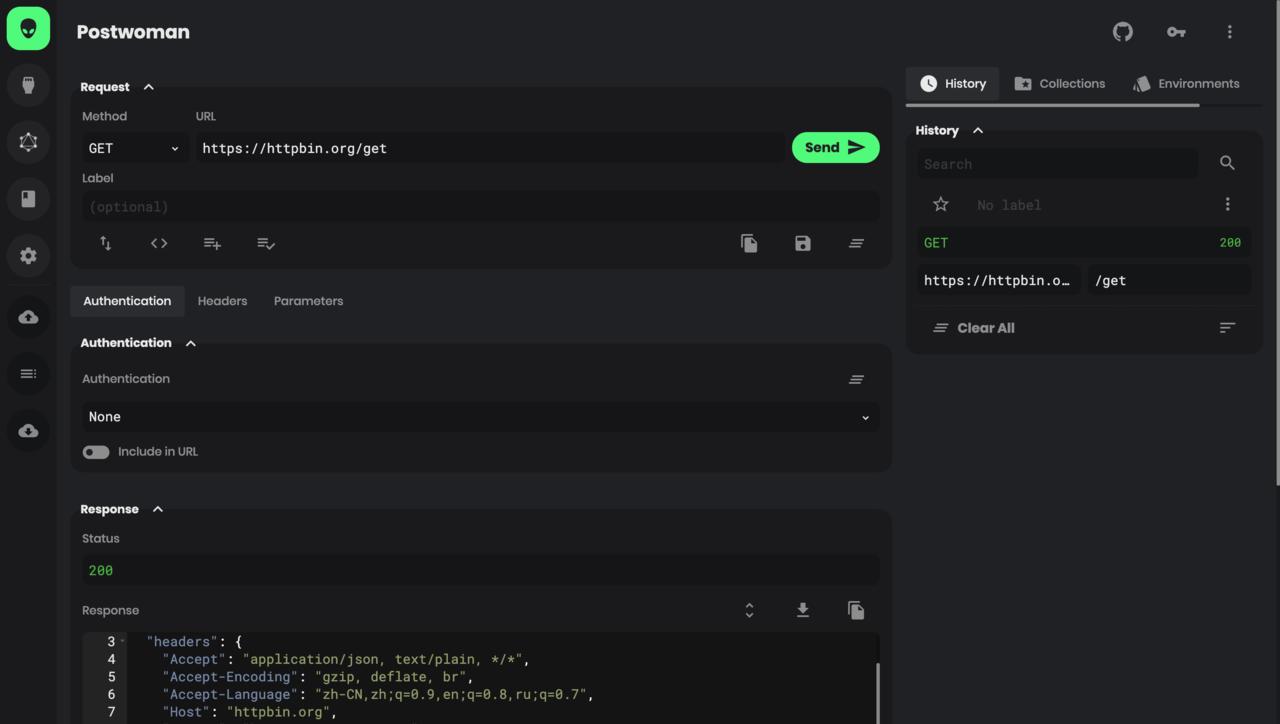Open the WebSocket page from the sidebar
Image resolution: width=1280 pixels, height=724 pixels.
tap(28, 85)
